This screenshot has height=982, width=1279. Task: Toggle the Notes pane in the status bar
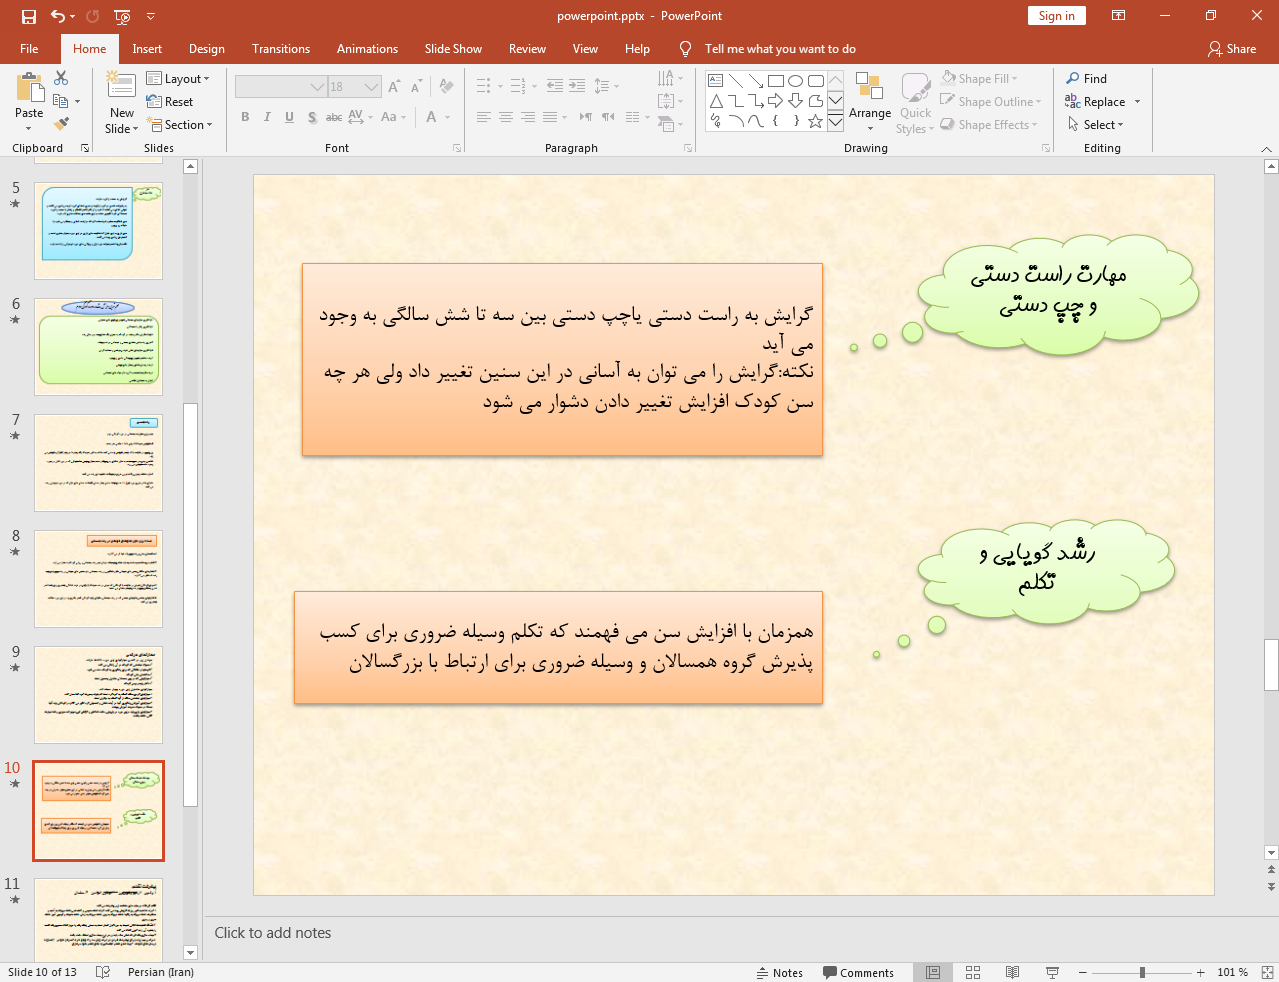click(x=780, y=972)
